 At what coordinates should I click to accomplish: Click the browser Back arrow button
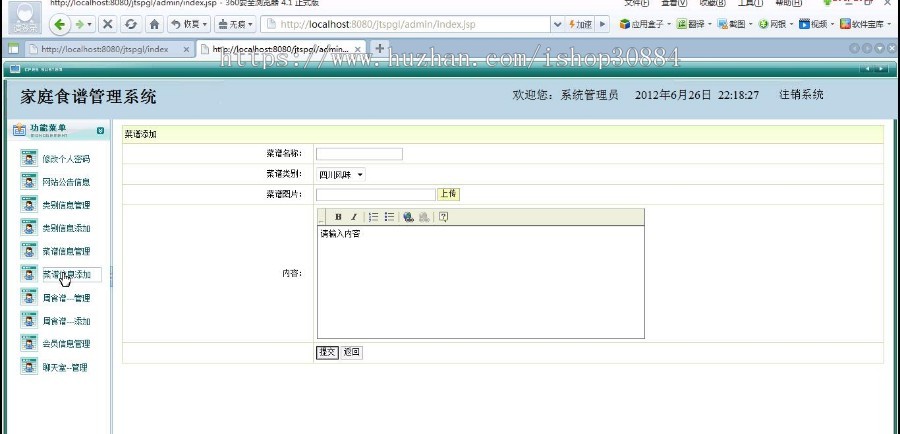(60, 24)
